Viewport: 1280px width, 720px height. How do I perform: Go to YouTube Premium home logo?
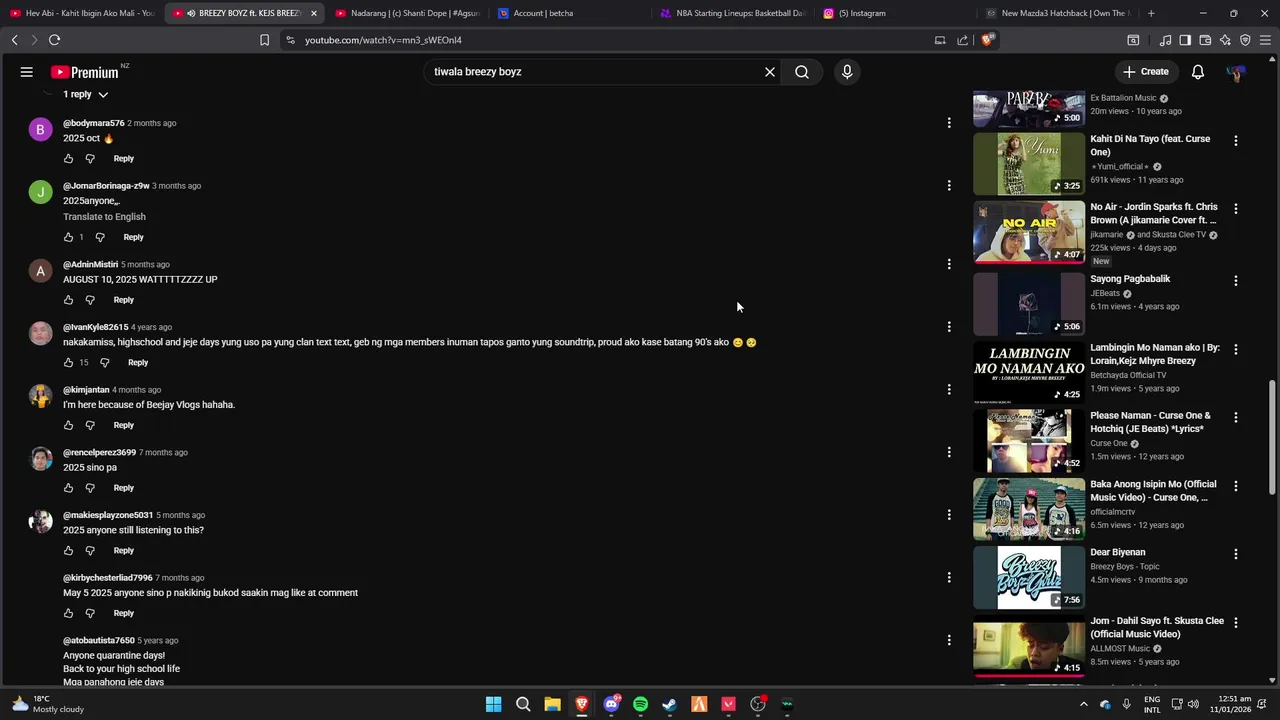coord(87,72)
